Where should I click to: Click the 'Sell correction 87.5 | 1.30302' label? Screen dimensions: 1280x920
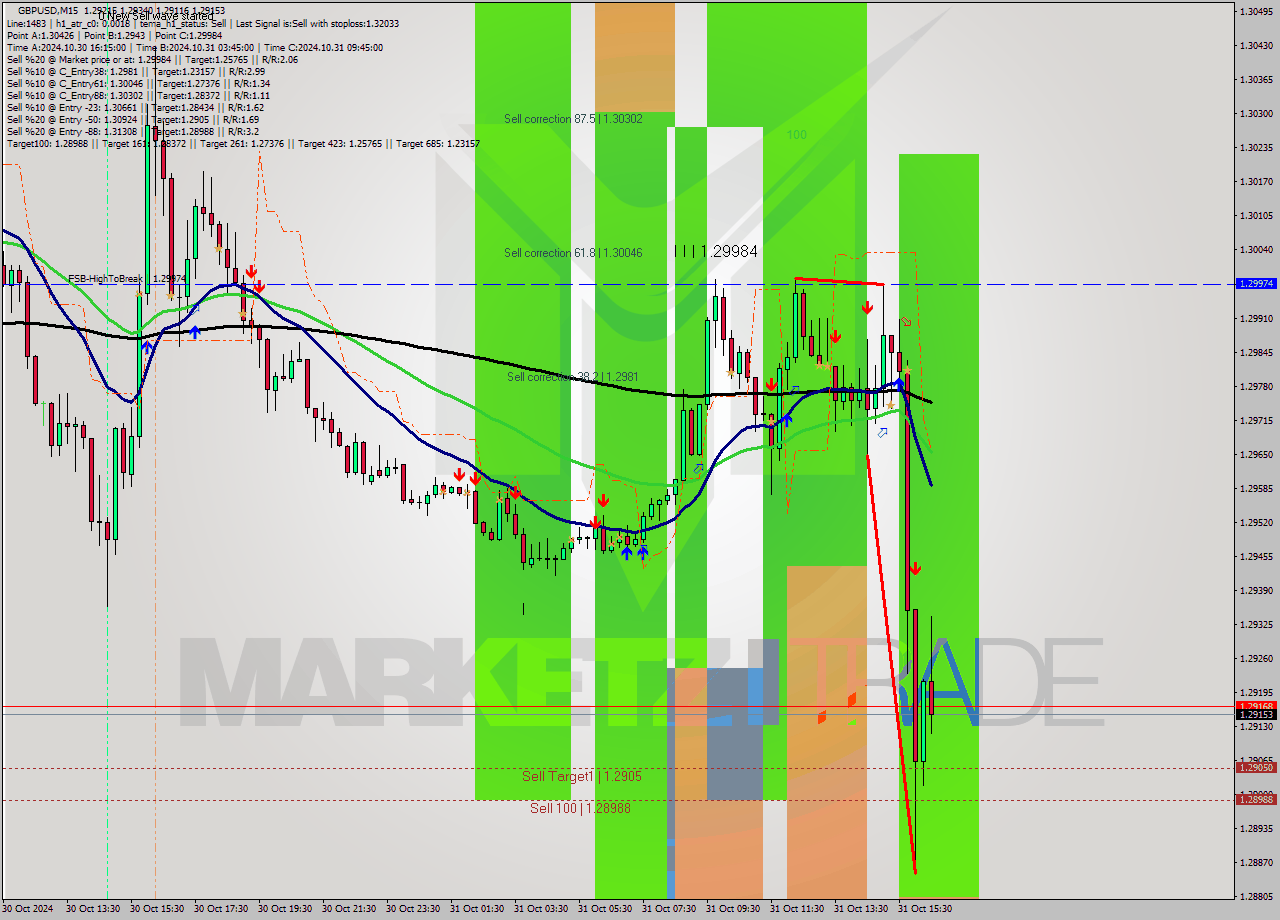573,119
